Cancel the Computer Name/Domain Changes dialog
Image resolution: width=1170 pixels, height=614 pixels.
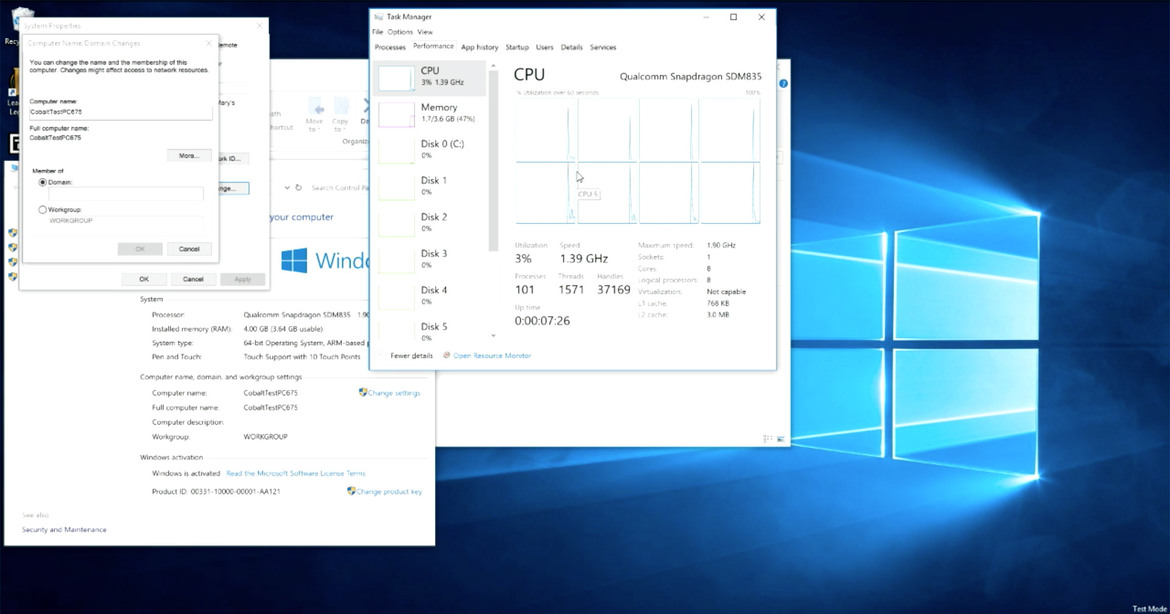click(x=189, y=248)
